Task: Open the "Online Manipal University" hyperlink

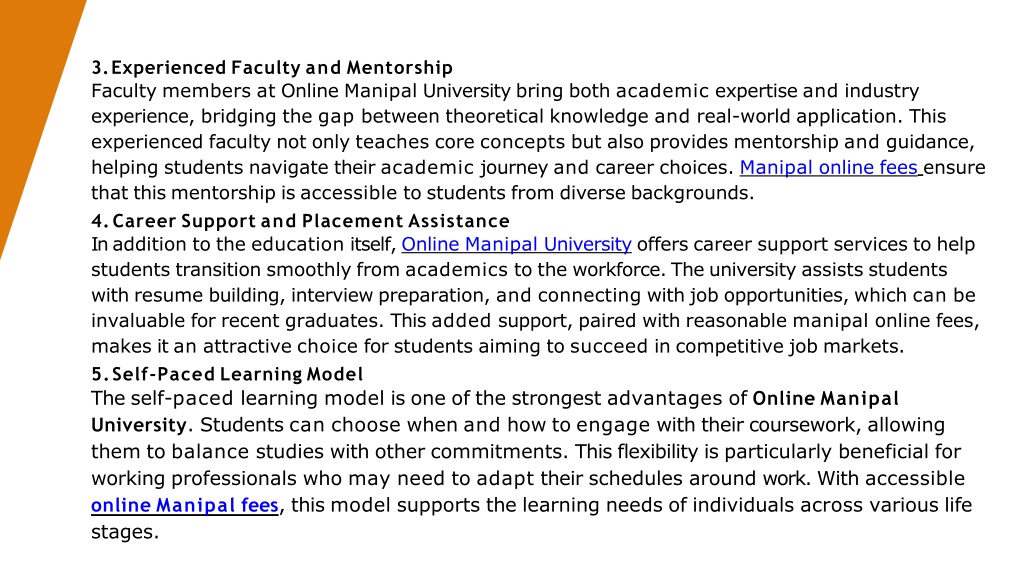Action: [x=516, y=244]
